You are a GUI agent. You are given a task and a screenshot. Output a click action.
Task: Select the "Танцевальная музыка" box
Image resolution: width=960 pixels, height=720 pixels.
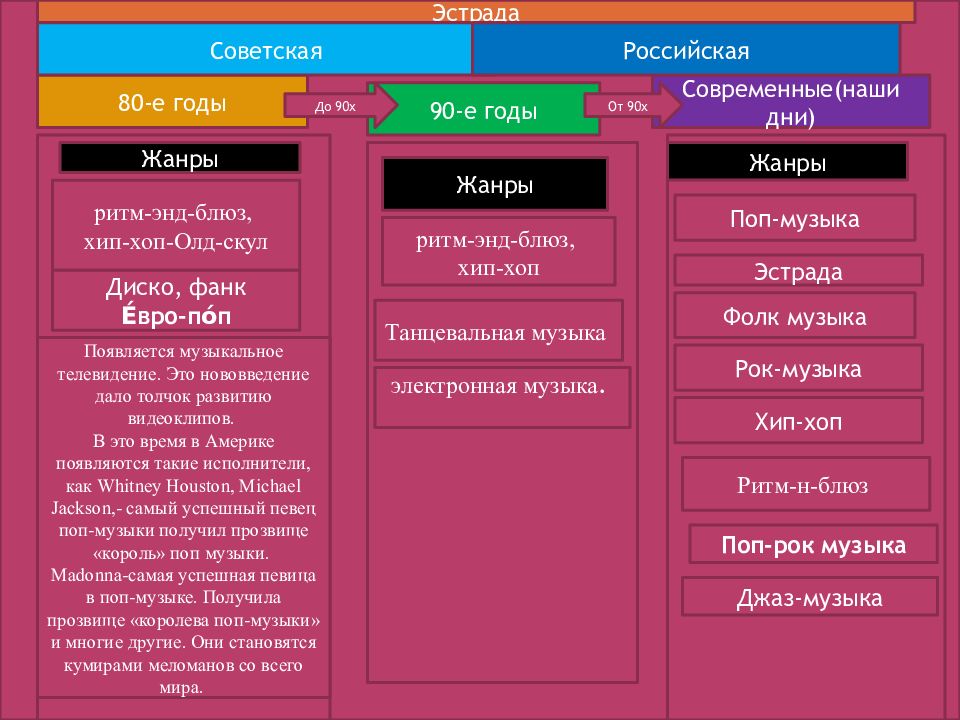pos(498,330)
